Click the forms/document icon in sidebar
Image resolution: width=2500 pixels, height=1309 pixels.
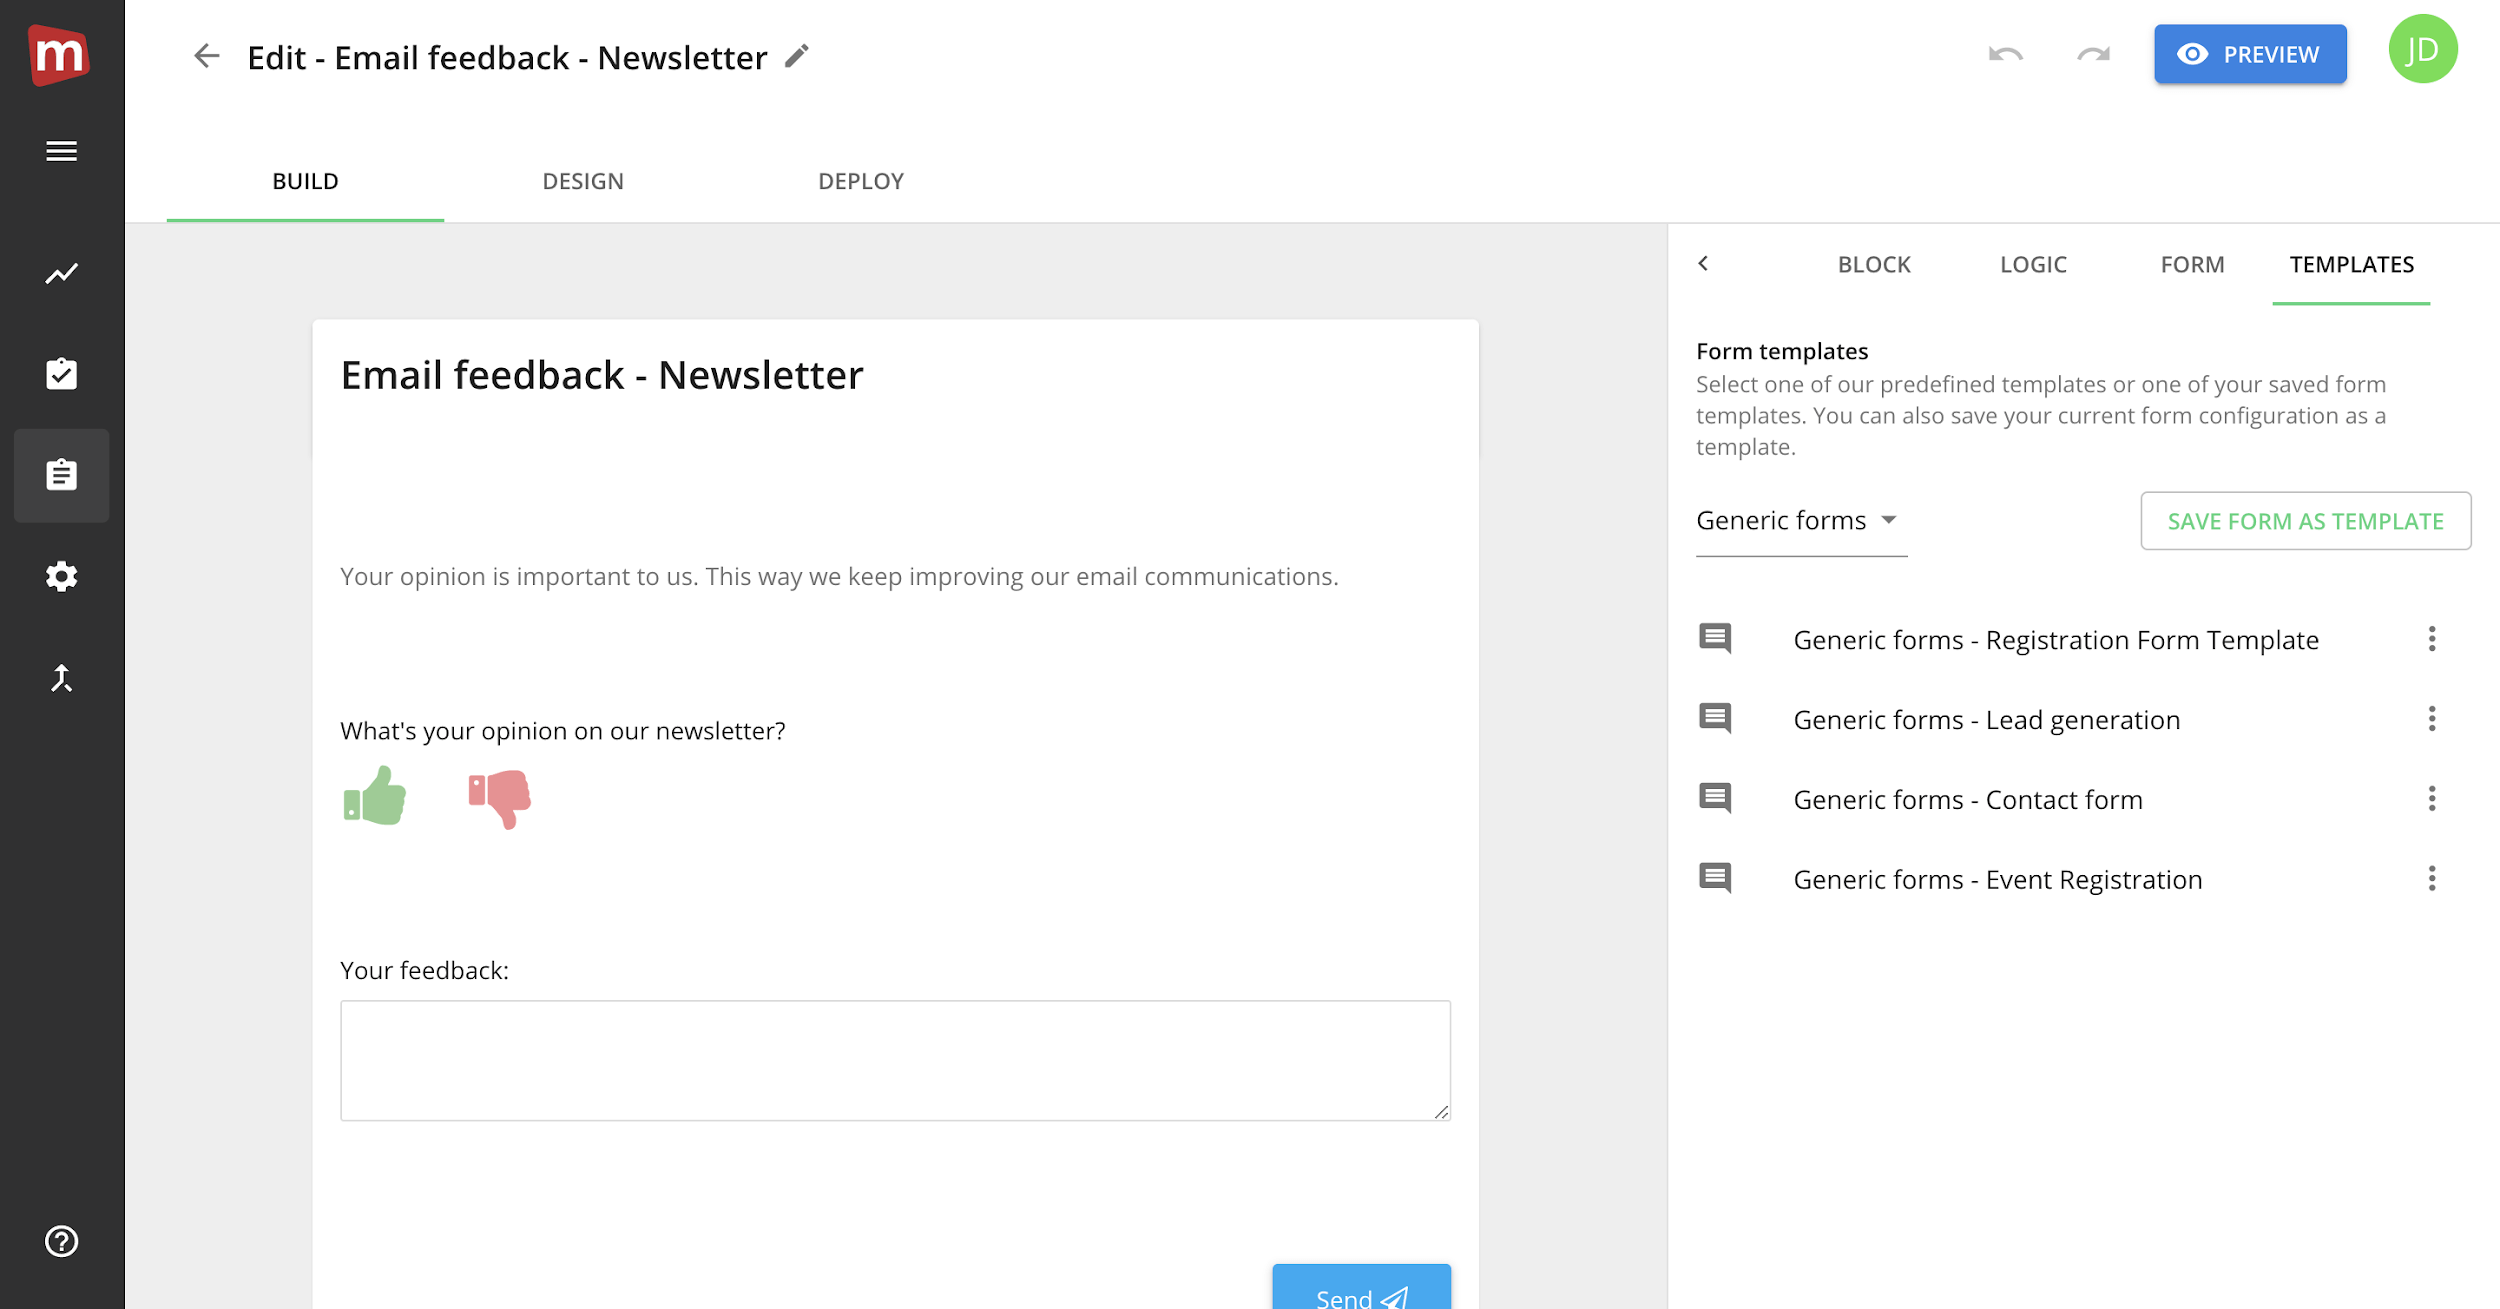(61, 476)
